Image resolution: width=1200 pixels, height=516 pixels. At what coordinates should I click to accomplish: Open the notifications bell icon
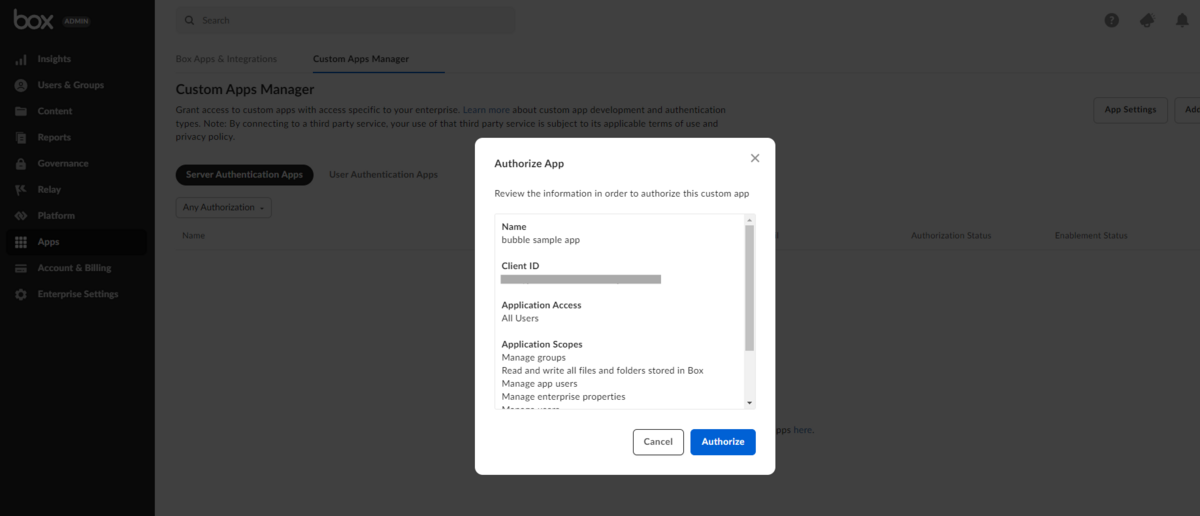pyautogui.click(x=1182, y=20)
